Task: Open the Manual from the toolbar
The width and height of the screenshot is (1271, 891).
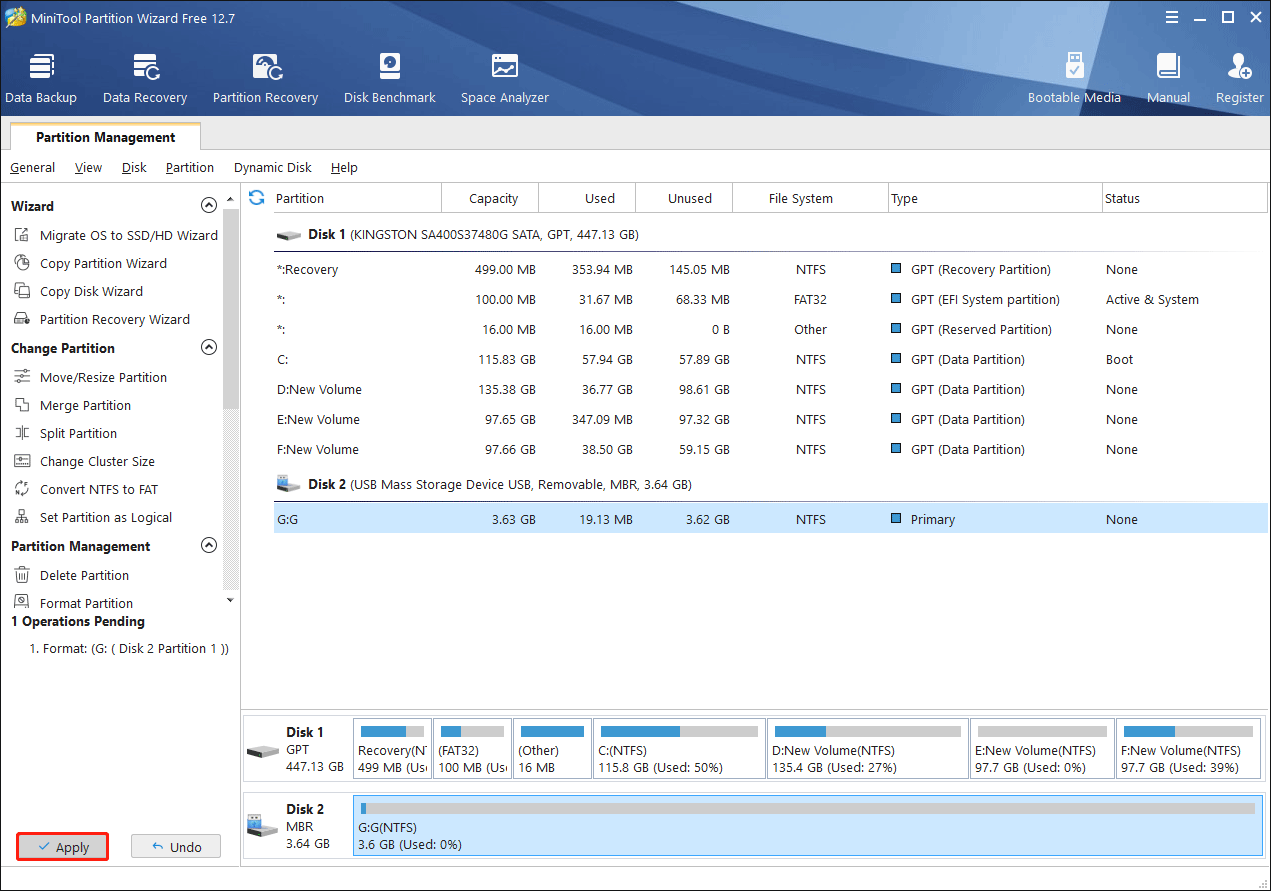Action: pyautogui.click(x=1168, y=78)
